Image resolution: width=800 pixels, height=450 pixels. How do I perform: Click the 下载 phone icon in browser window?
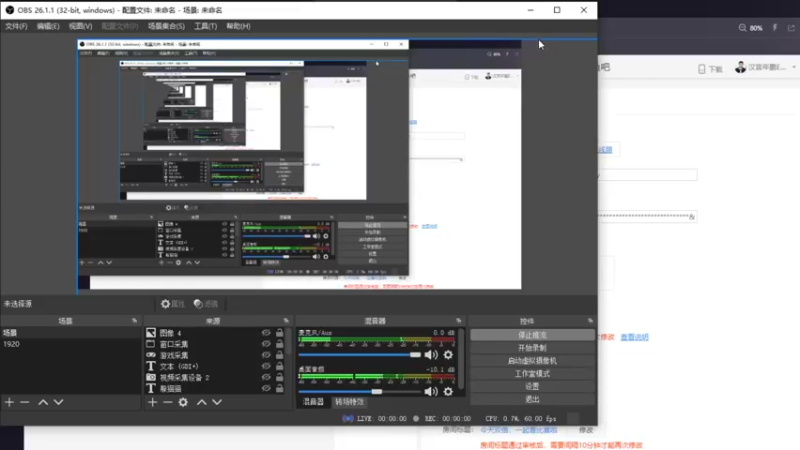coord(702,69)
